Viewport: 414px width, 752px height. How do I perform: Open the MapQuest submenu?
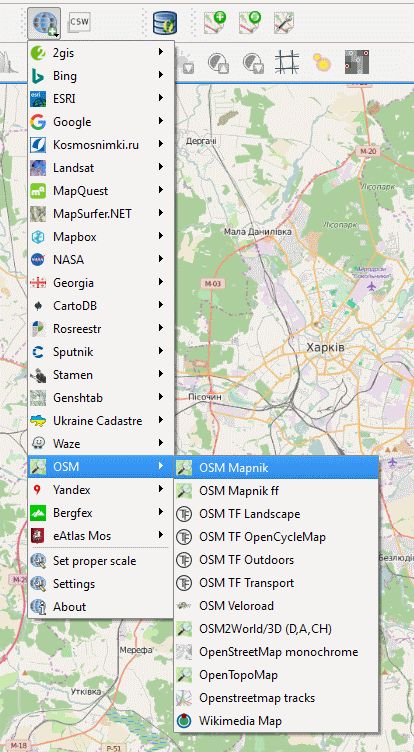pos(101,191)
